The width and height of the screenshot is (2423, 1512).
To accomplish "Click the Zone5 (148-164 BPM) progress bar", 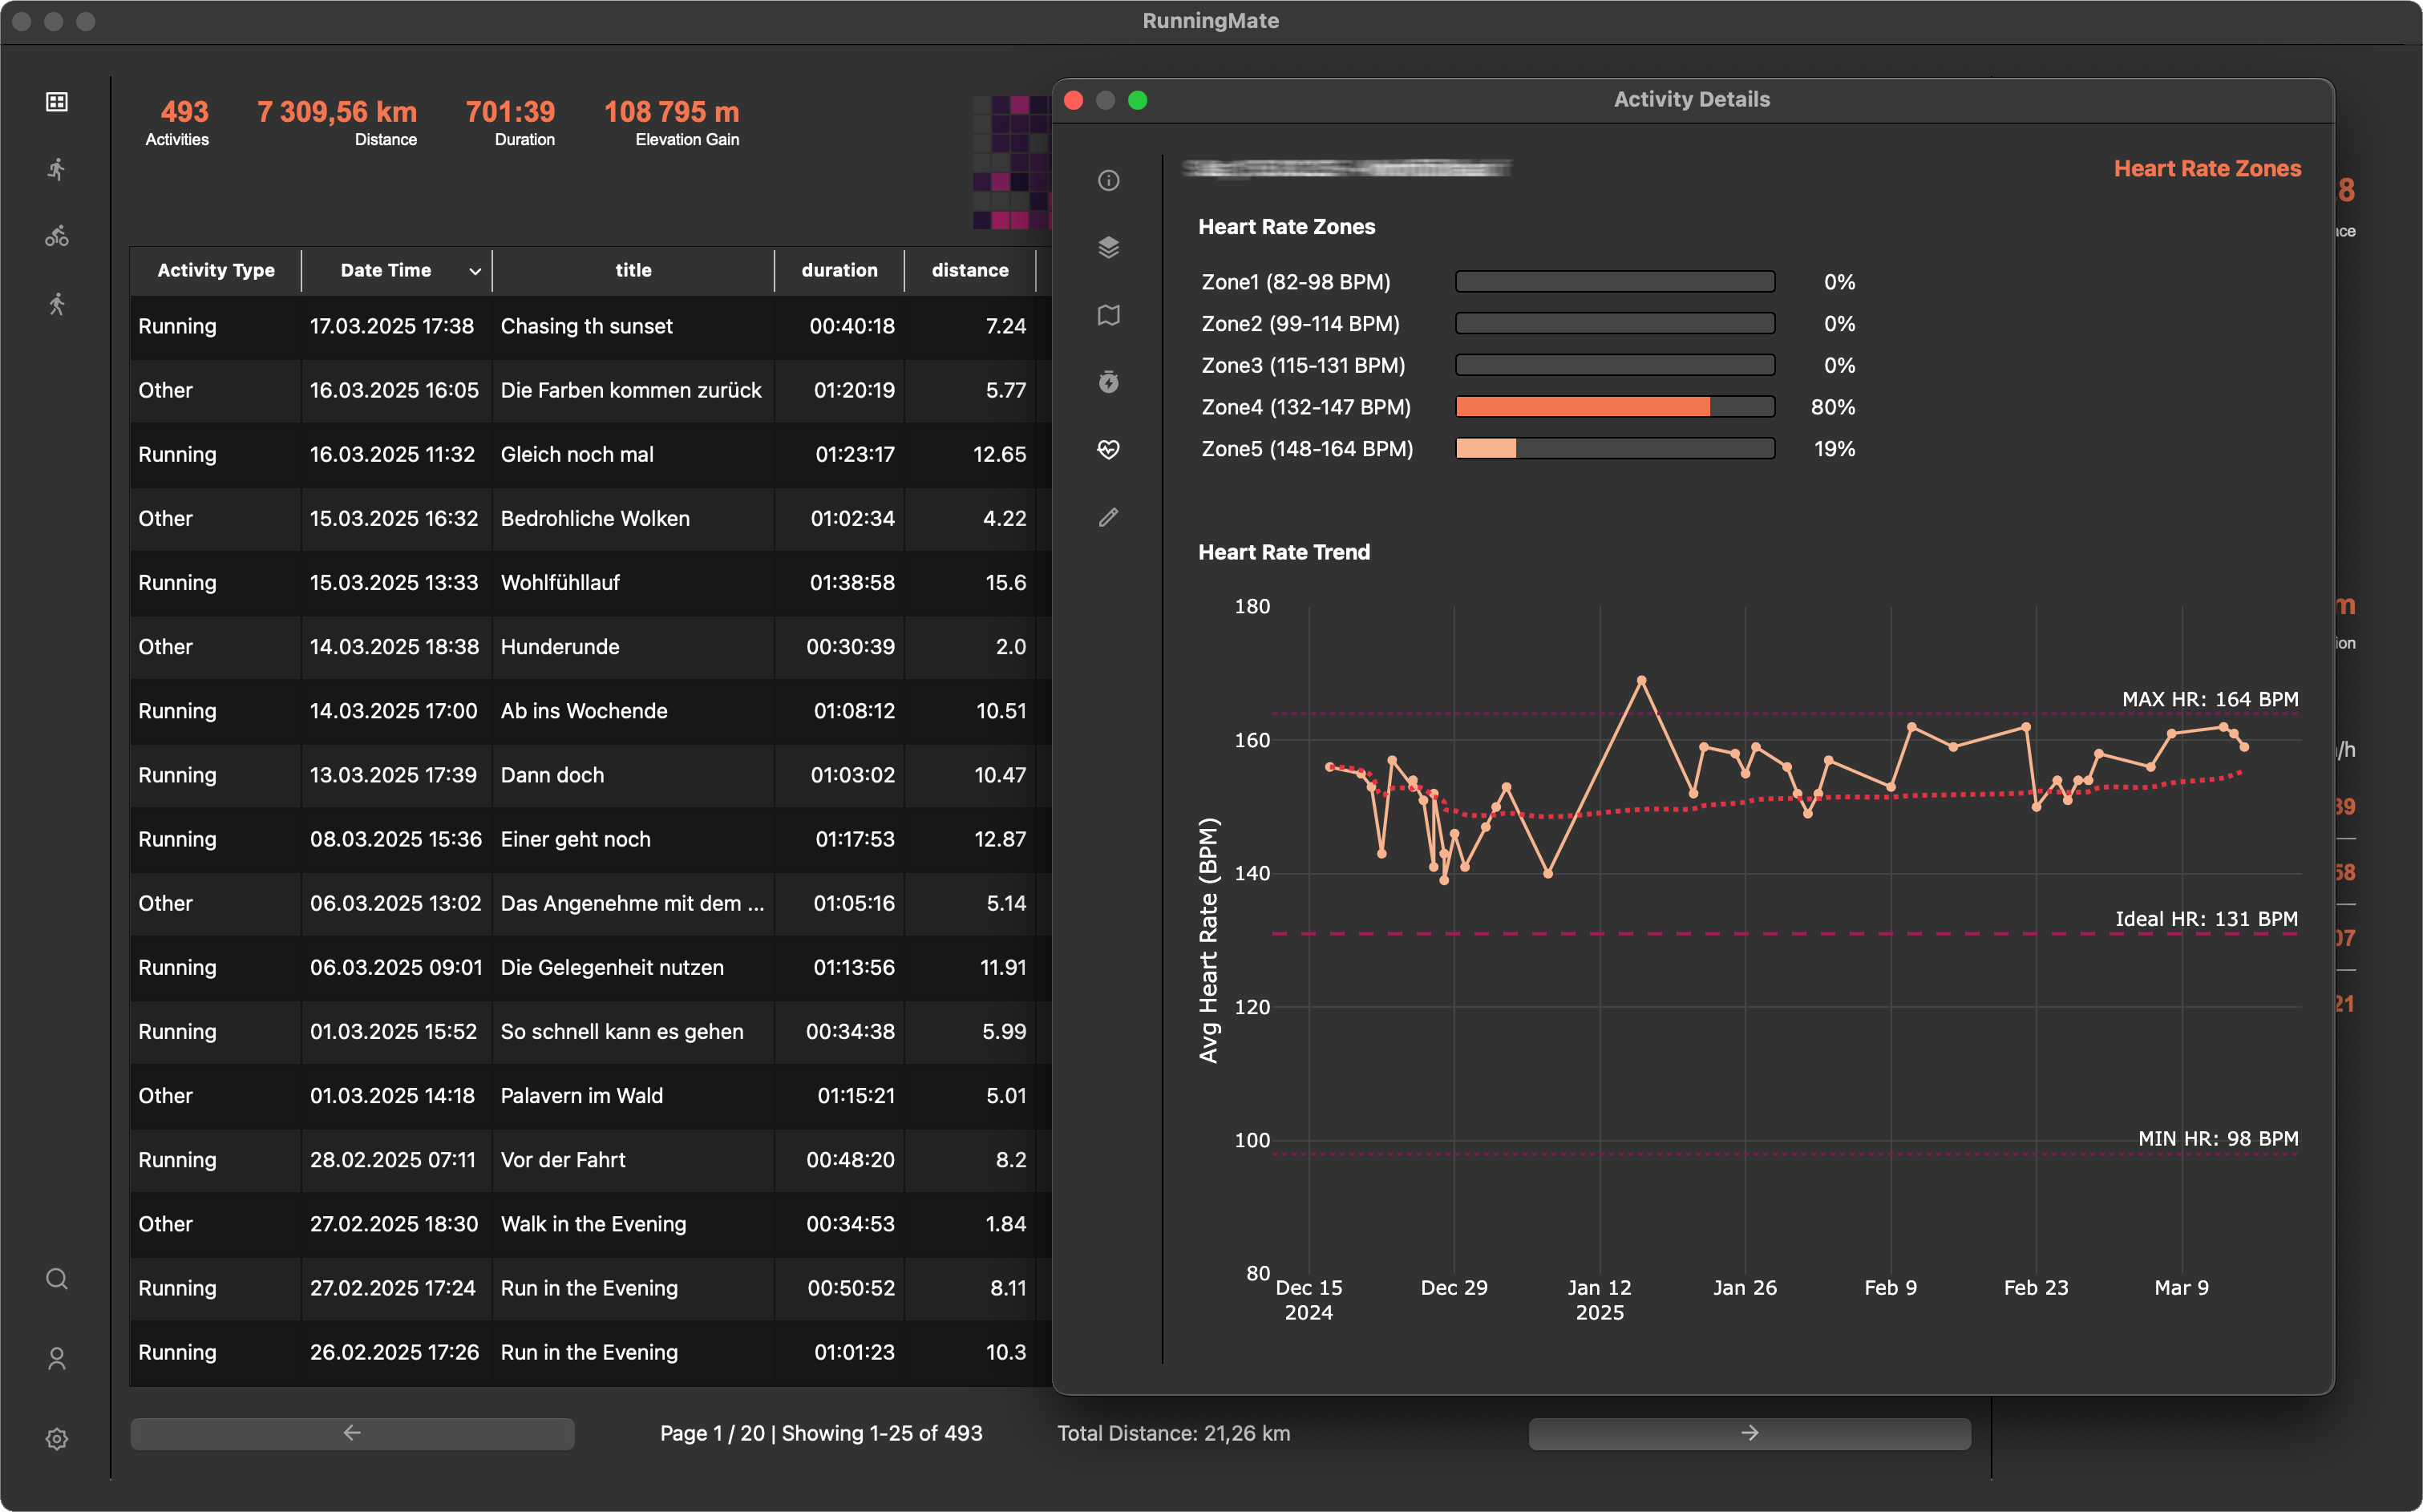I will click(x=1615, y=449).
